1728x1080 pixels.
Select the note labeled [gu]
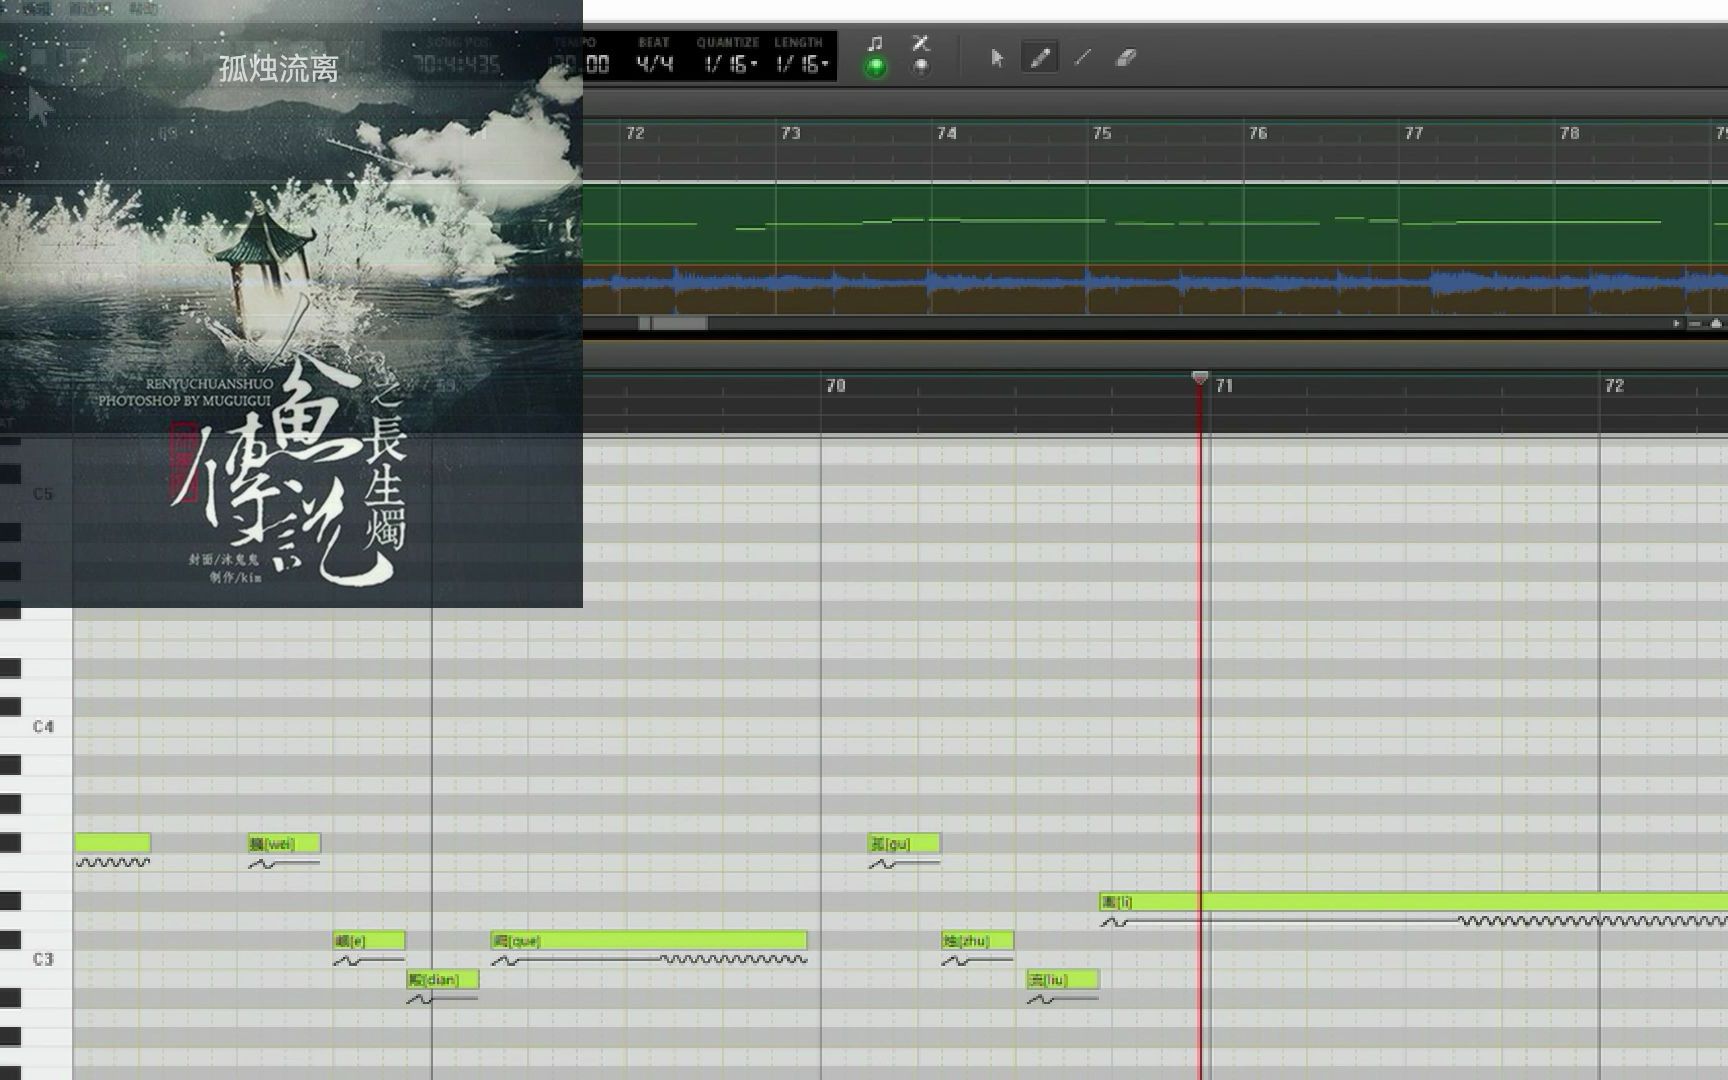(904, 843)
